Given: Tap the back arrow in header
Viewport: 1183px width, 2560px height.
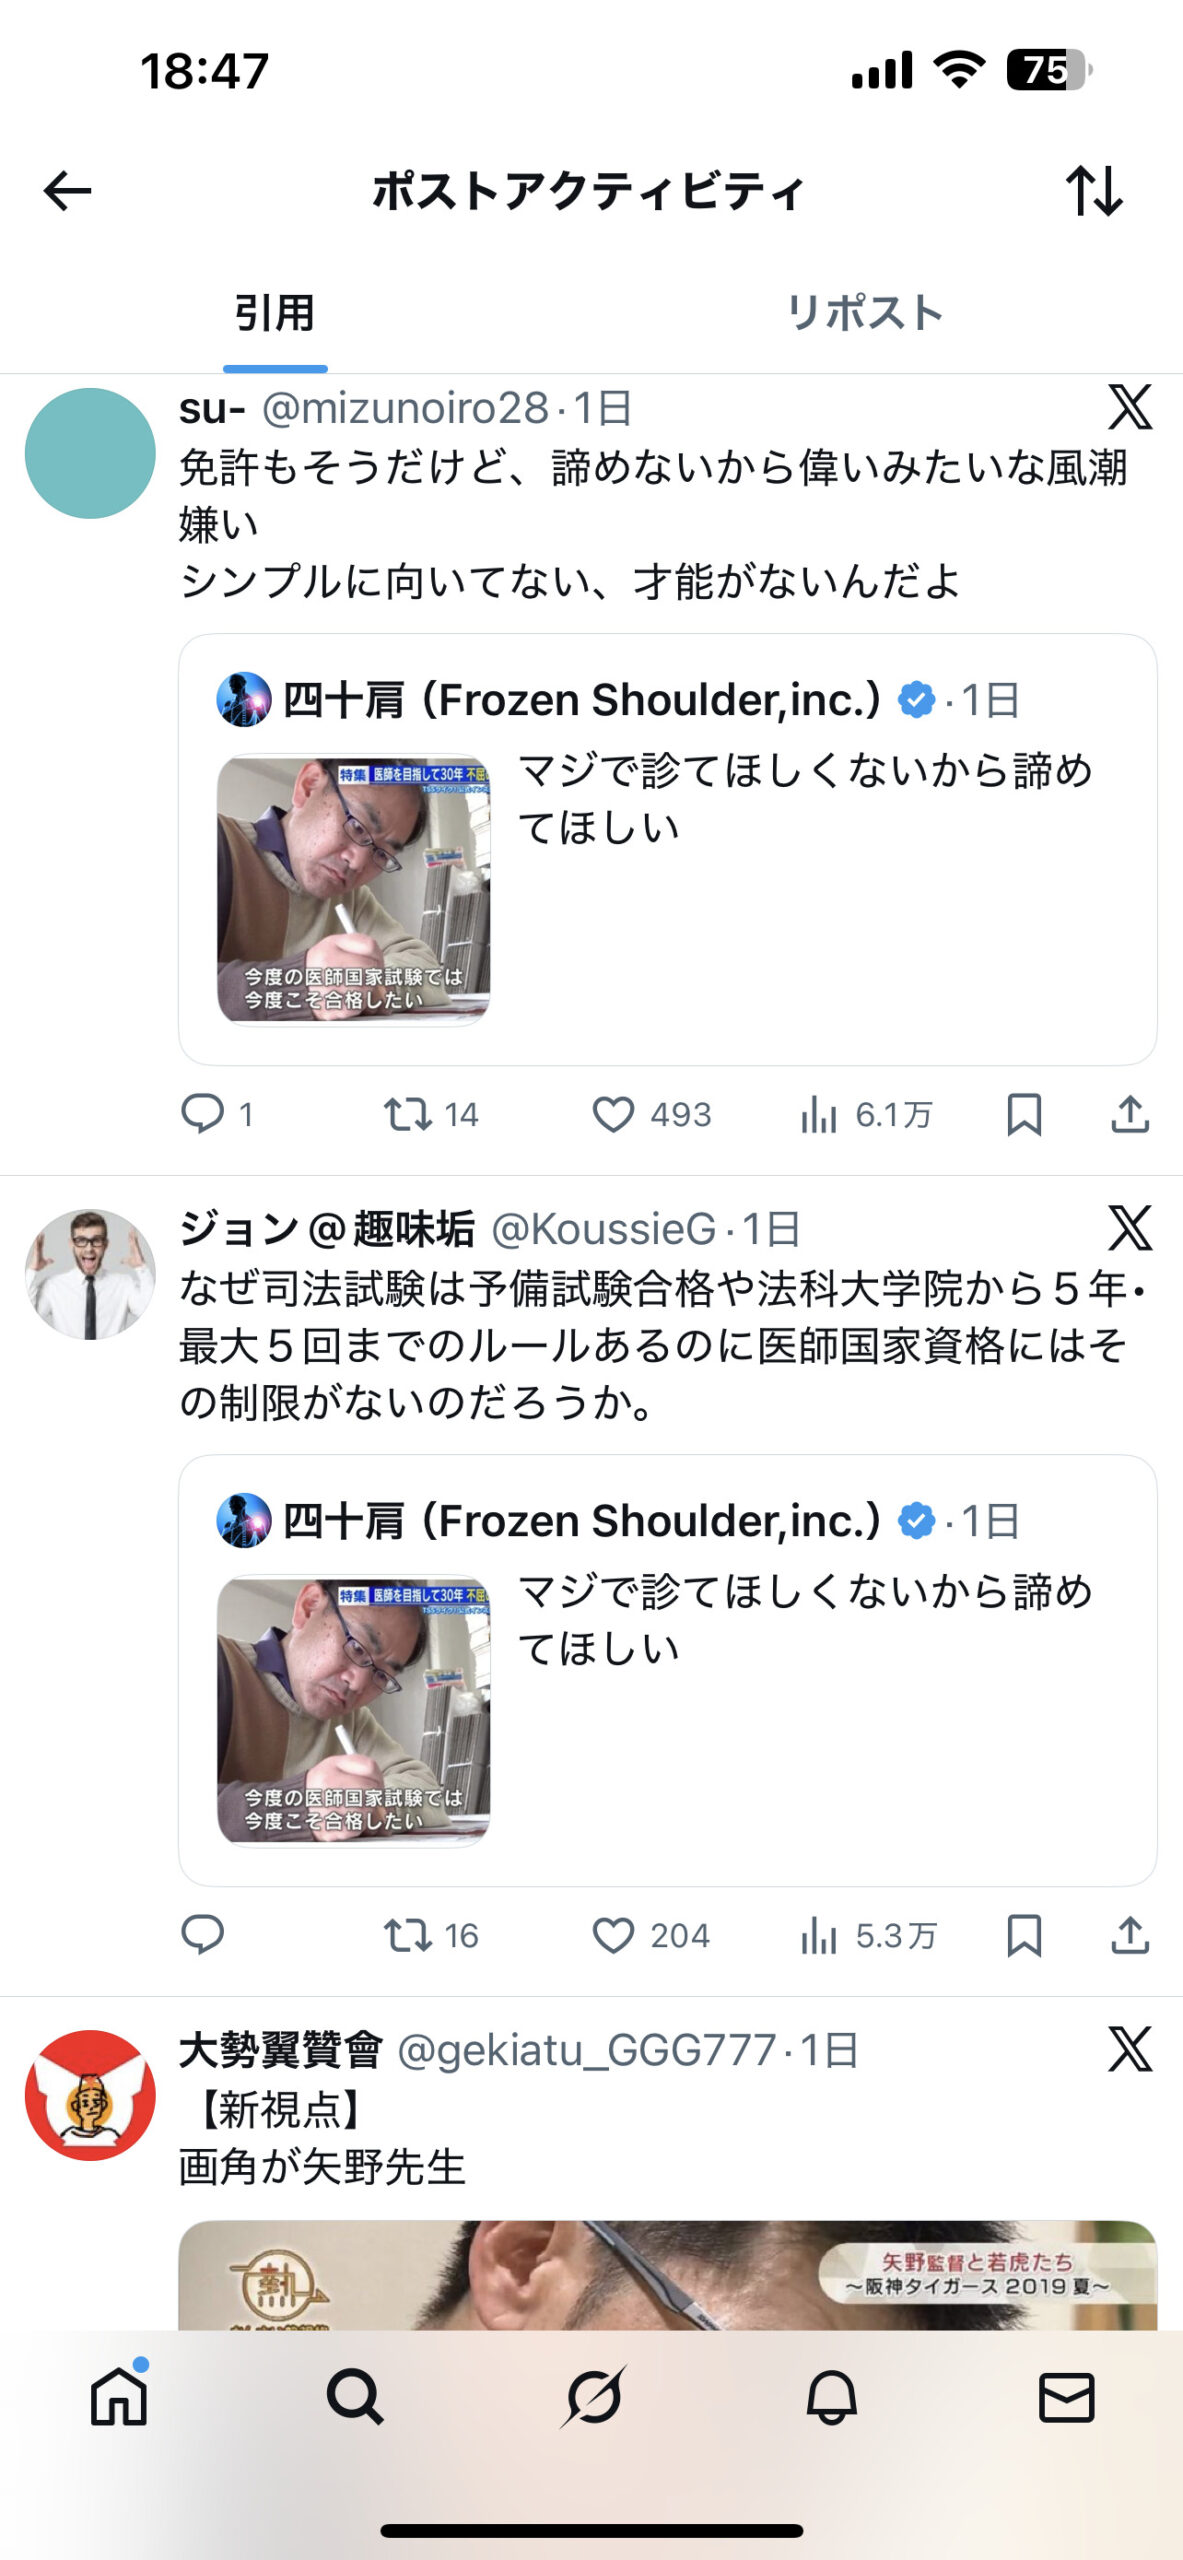Looking at the screenshot, I should [68, 191].
